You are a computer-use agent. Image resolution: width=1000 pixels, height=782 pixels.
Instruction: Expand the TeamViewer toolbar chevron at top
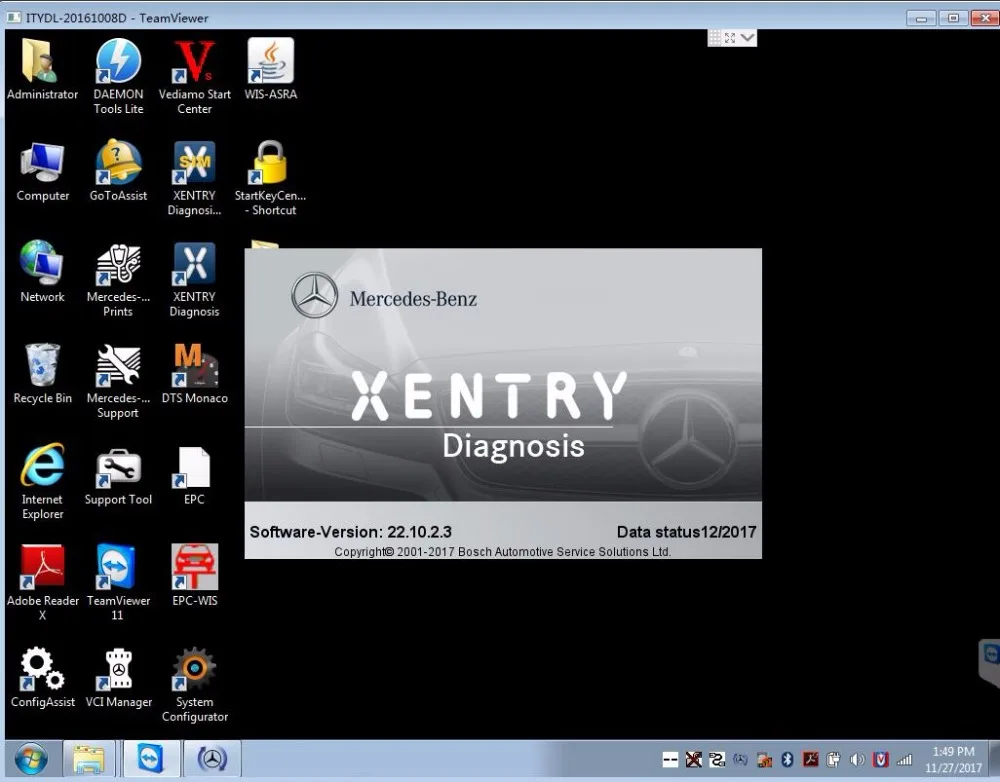click(748, 38)
